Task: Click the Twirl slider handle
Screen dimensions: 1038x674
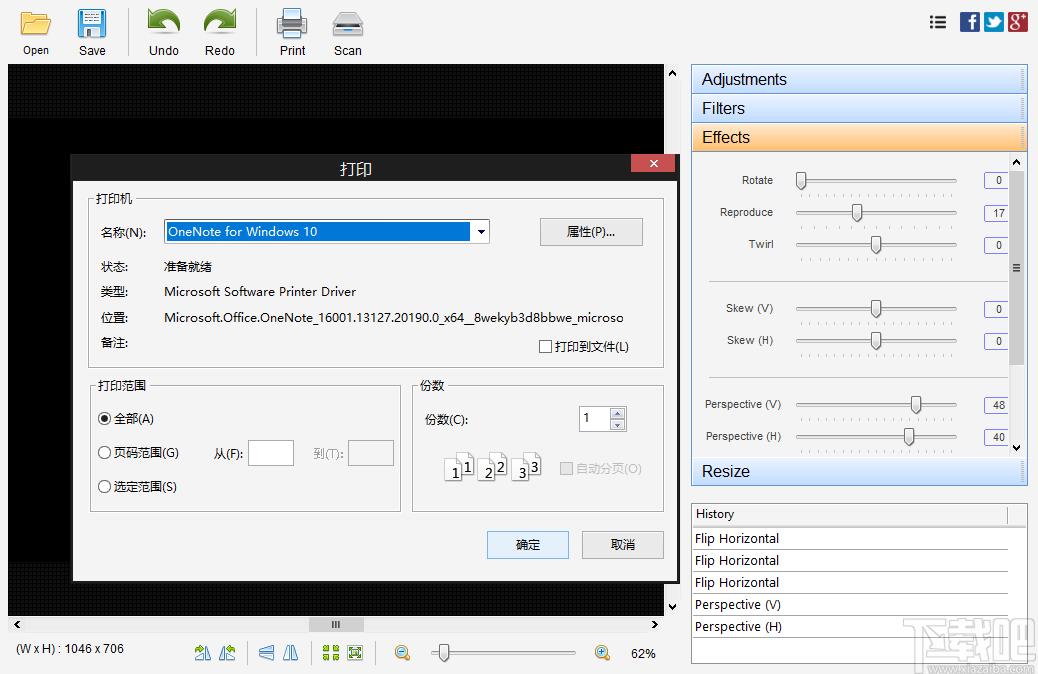Action: point(876,244)
